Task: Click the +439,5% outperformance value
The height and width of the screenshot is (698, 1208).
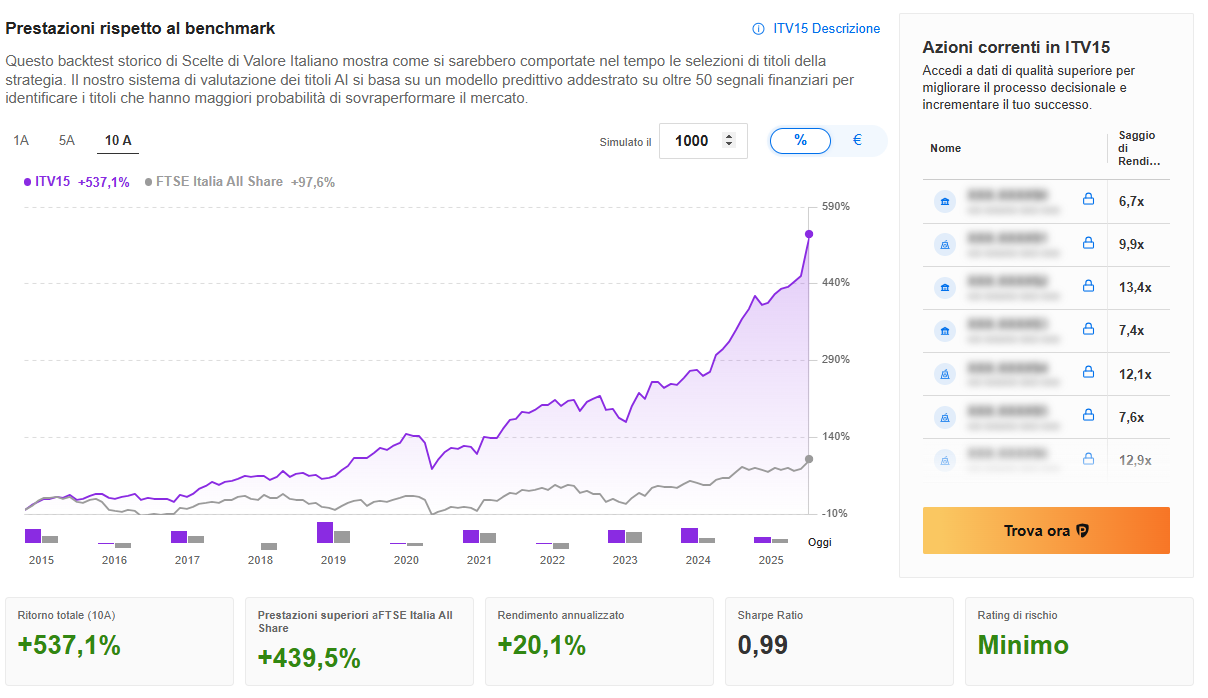Action: tap(309, 658)
